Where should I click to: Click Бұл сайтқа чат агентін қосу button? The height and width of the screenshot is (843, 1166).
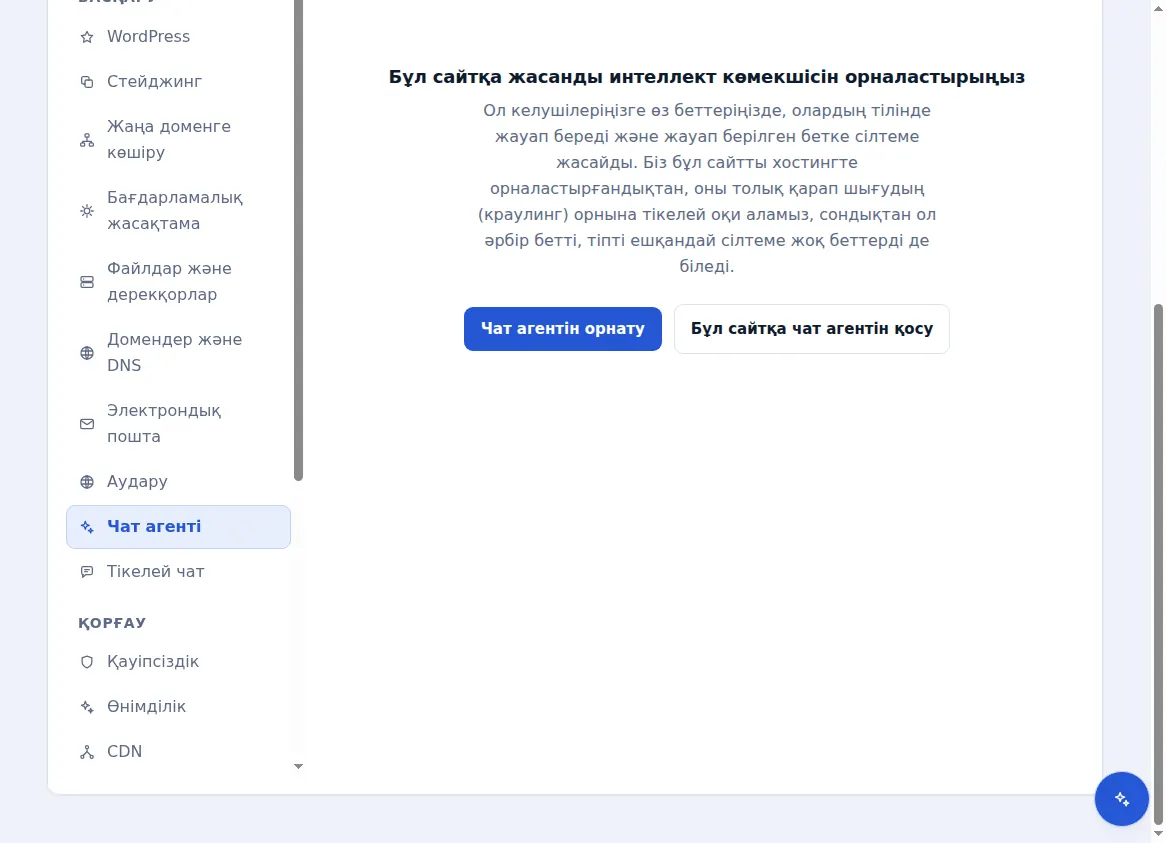click(811, 329)
